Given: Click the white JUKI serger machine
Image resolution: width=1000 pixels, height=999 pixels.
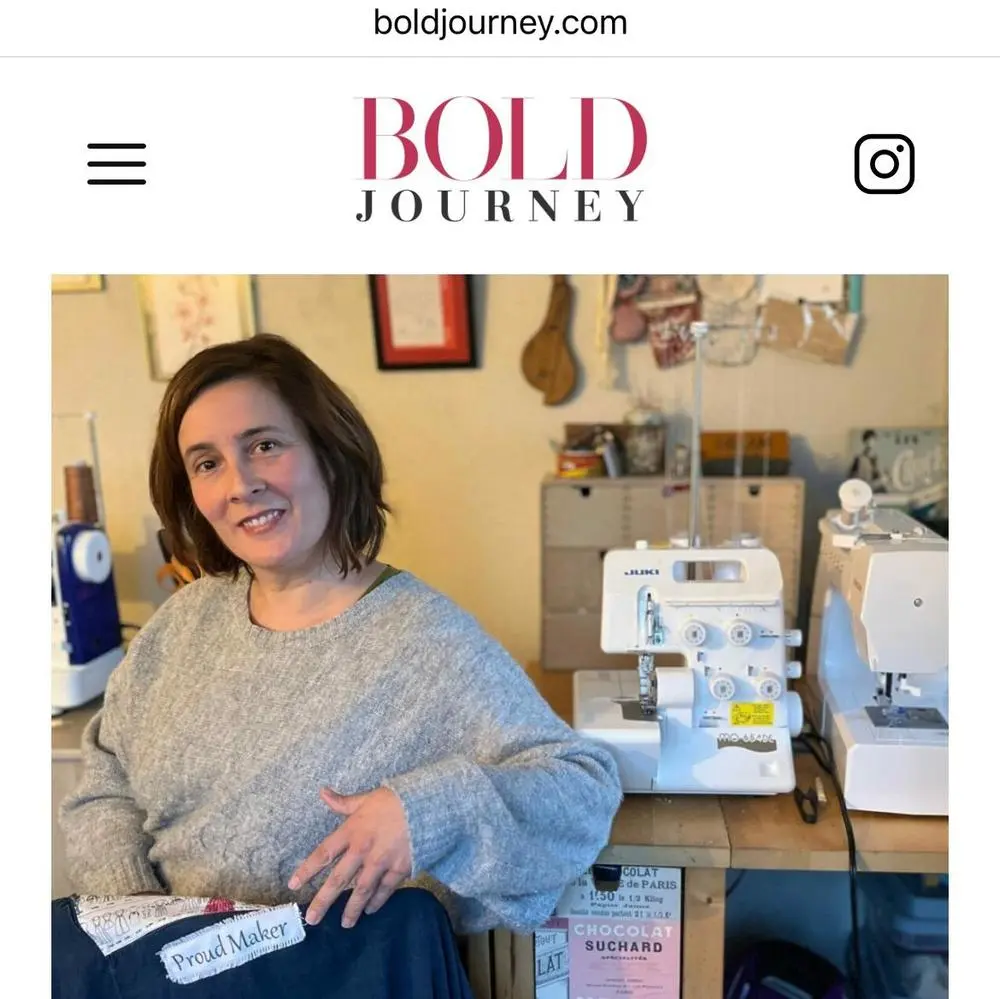Looking at the screenshot, I should [x=689, y=670].
